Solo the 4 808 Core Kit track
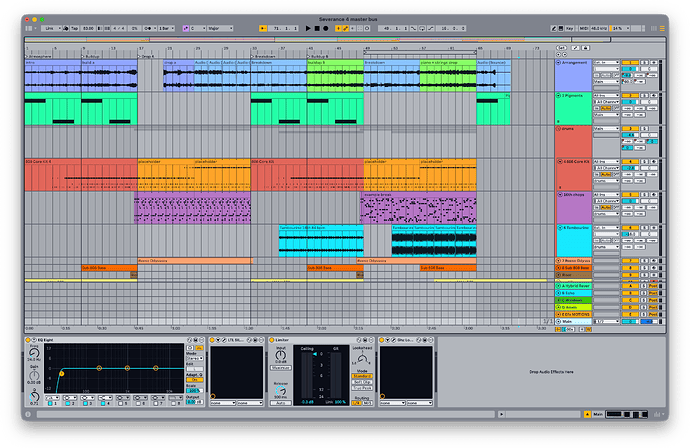The width and height of the screenshot is (690, 448). [x=644, y=162]
